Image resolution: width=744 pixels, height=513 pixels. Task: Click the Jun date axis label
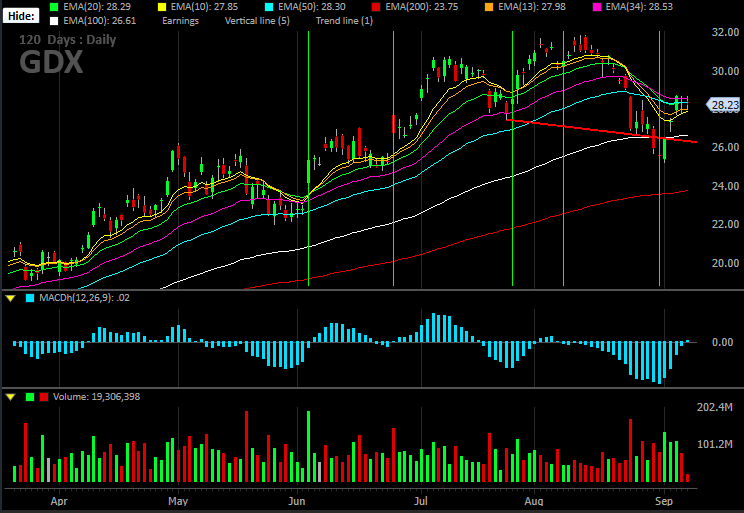[297, 501]
